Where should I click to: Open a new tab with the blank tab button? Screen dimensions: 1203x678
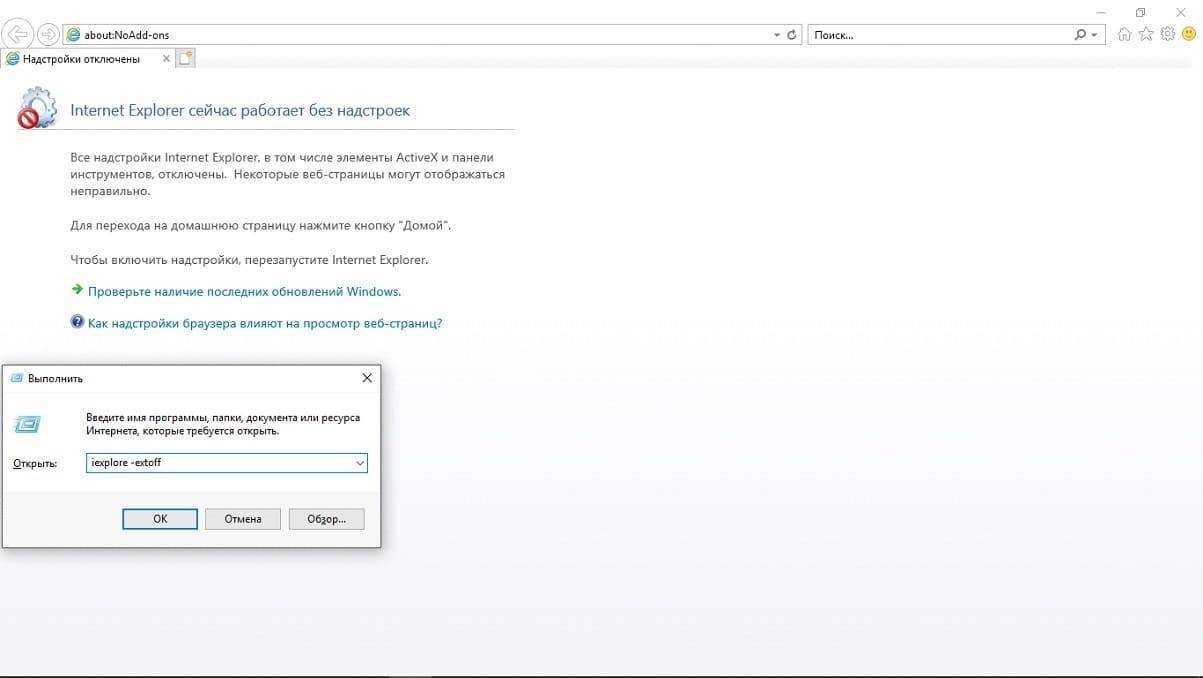pos(185,59)
